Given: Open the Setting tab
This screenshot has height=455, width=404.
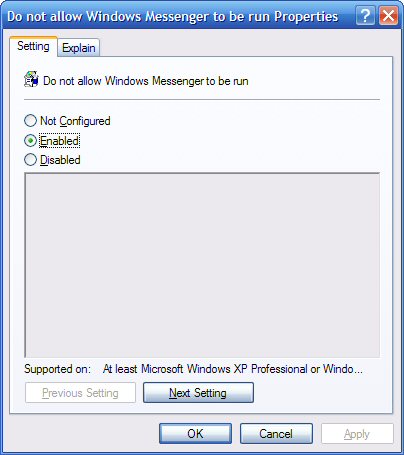Looking at the screenshot, I should pos(33,46).
